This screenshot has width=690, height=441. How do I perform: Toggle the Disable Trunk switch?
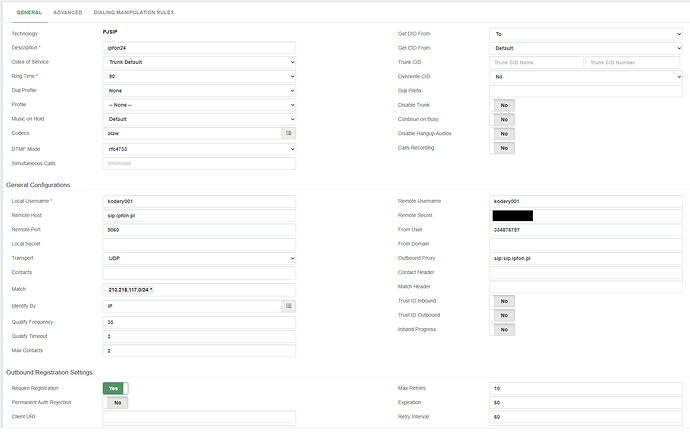pyautogui.click(x=503, y=105)
